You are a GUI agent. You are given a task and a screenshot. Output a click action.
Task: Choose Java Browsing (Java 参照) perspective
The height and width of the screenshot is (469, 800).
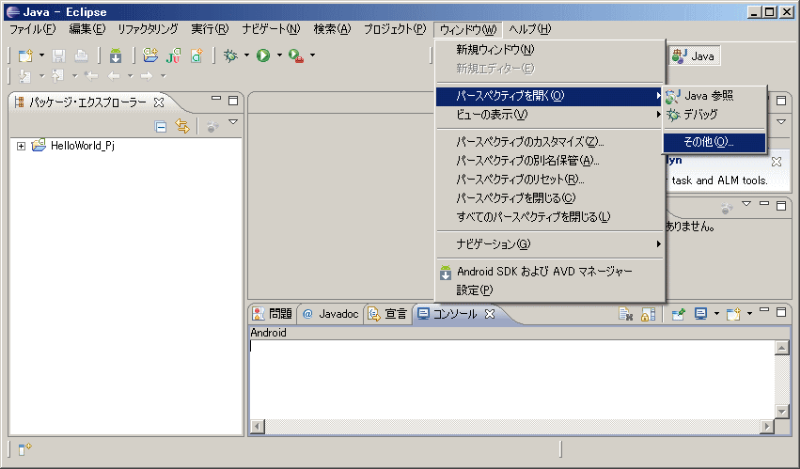tap(714, 95)
